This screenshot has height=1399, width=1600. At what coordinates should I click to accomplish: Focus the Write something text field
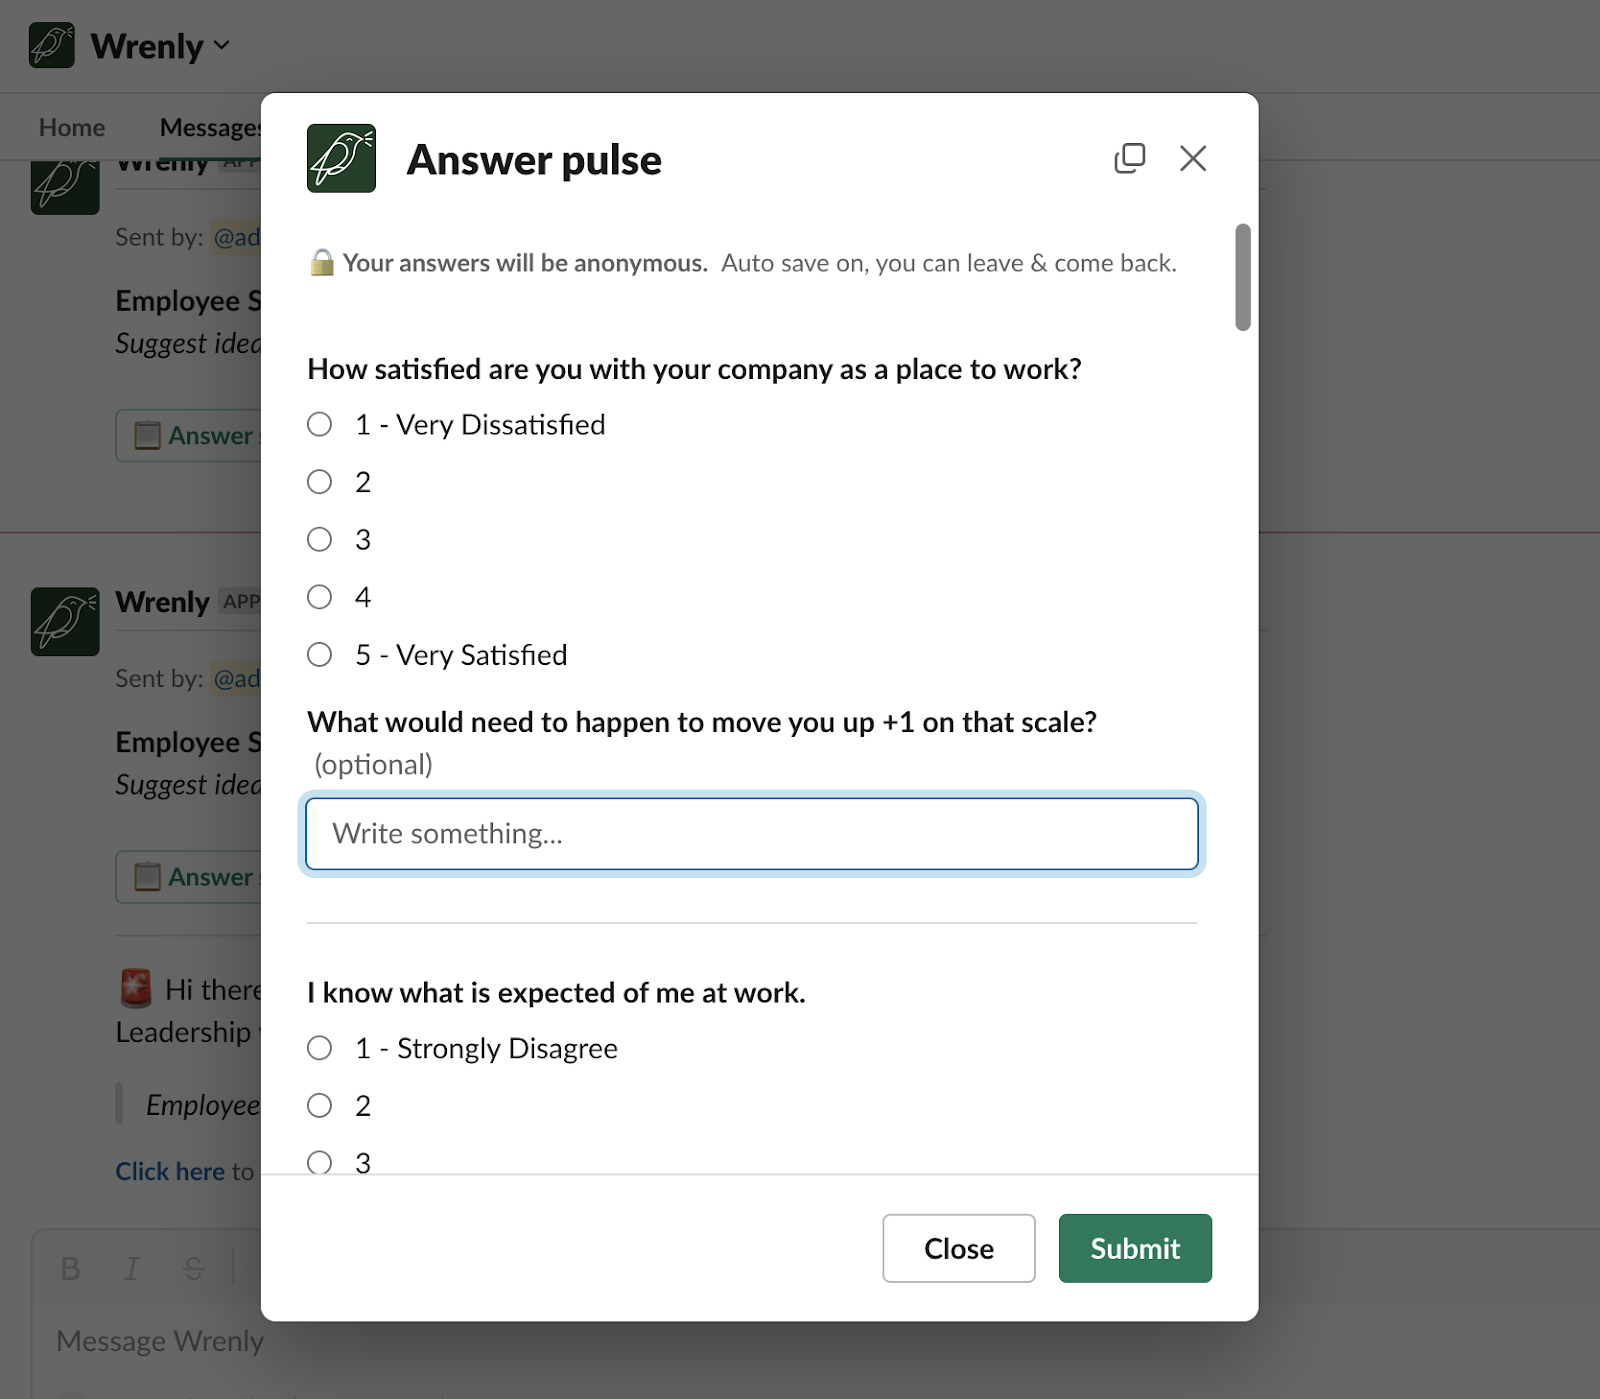(x=752, y=833)
